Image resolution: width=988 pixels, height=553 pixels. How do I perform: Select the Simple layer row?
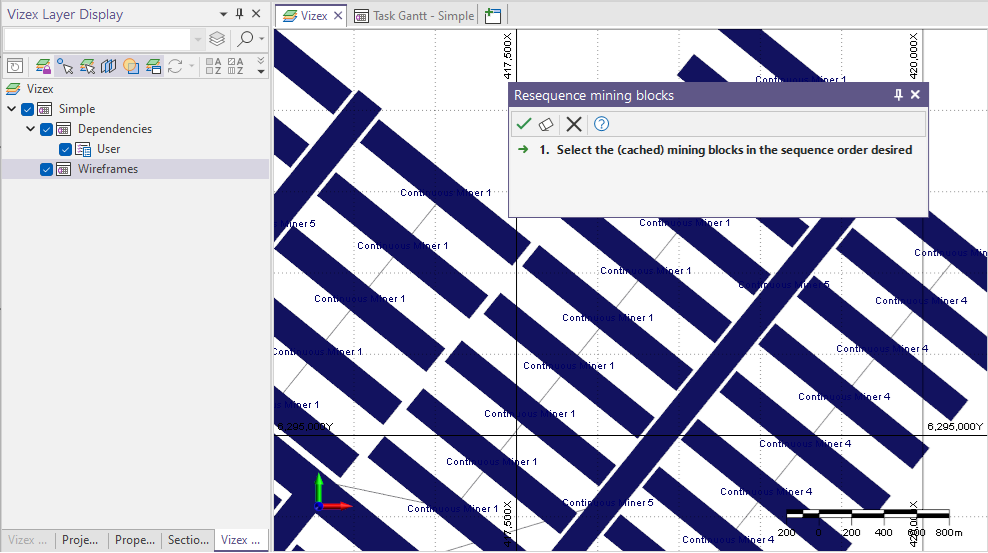[x=77, y=109]
